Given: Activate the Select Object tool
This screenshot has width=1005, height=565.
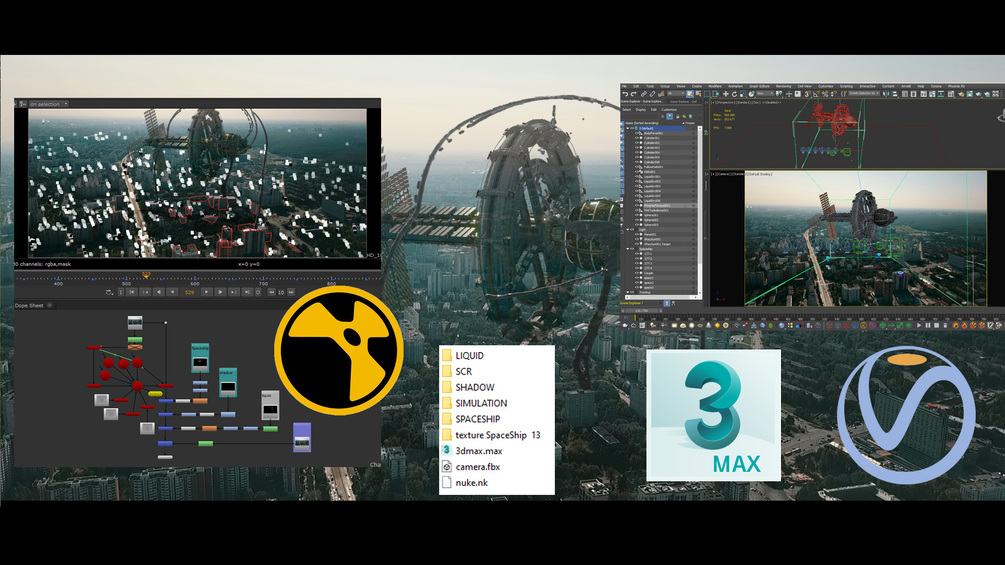Looking at the screenshot, I should click(x=690, y=94).
